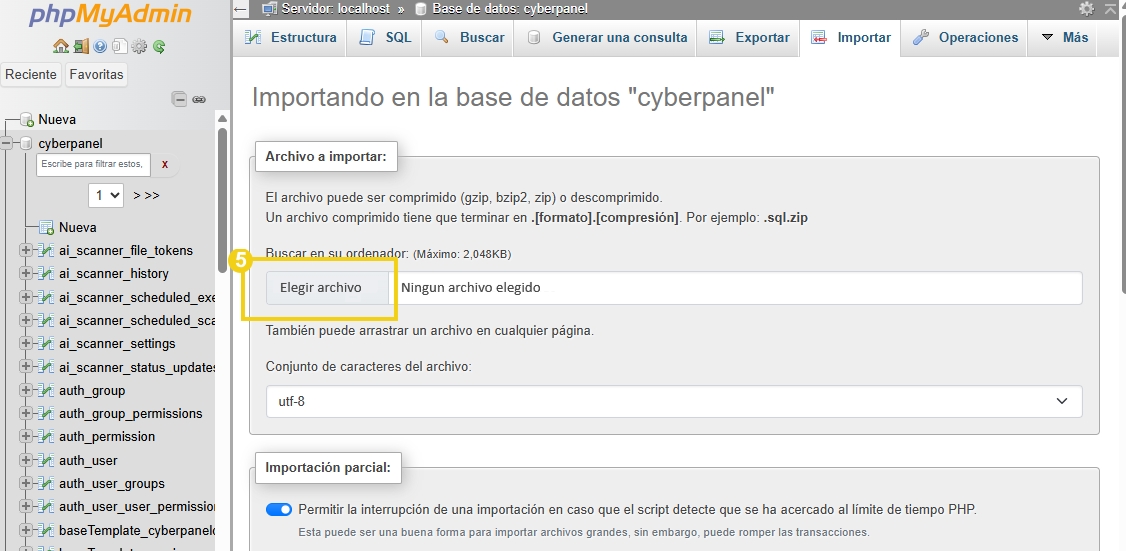Open navigation panel settings gear

click(x=139, y=47)
